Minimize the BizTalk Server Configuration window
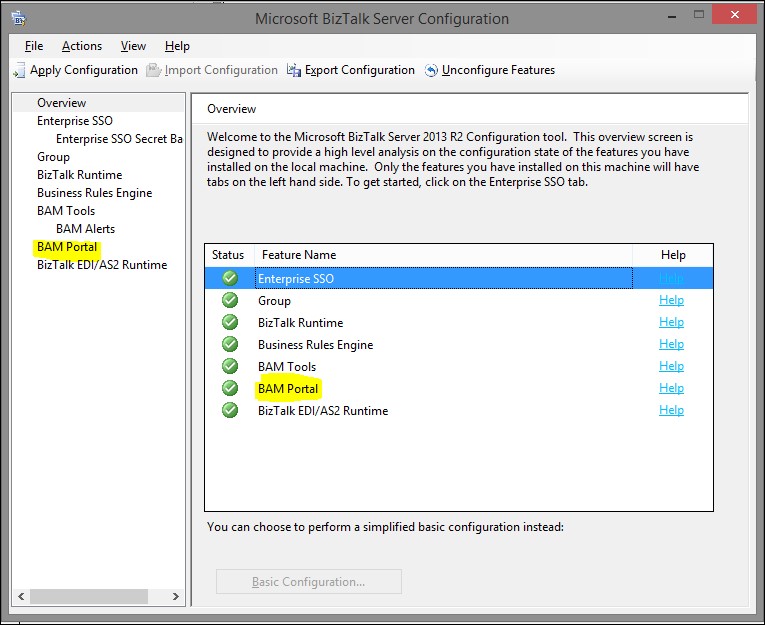The width and height of the screenshot is (765, 625). tap(672, 17)
